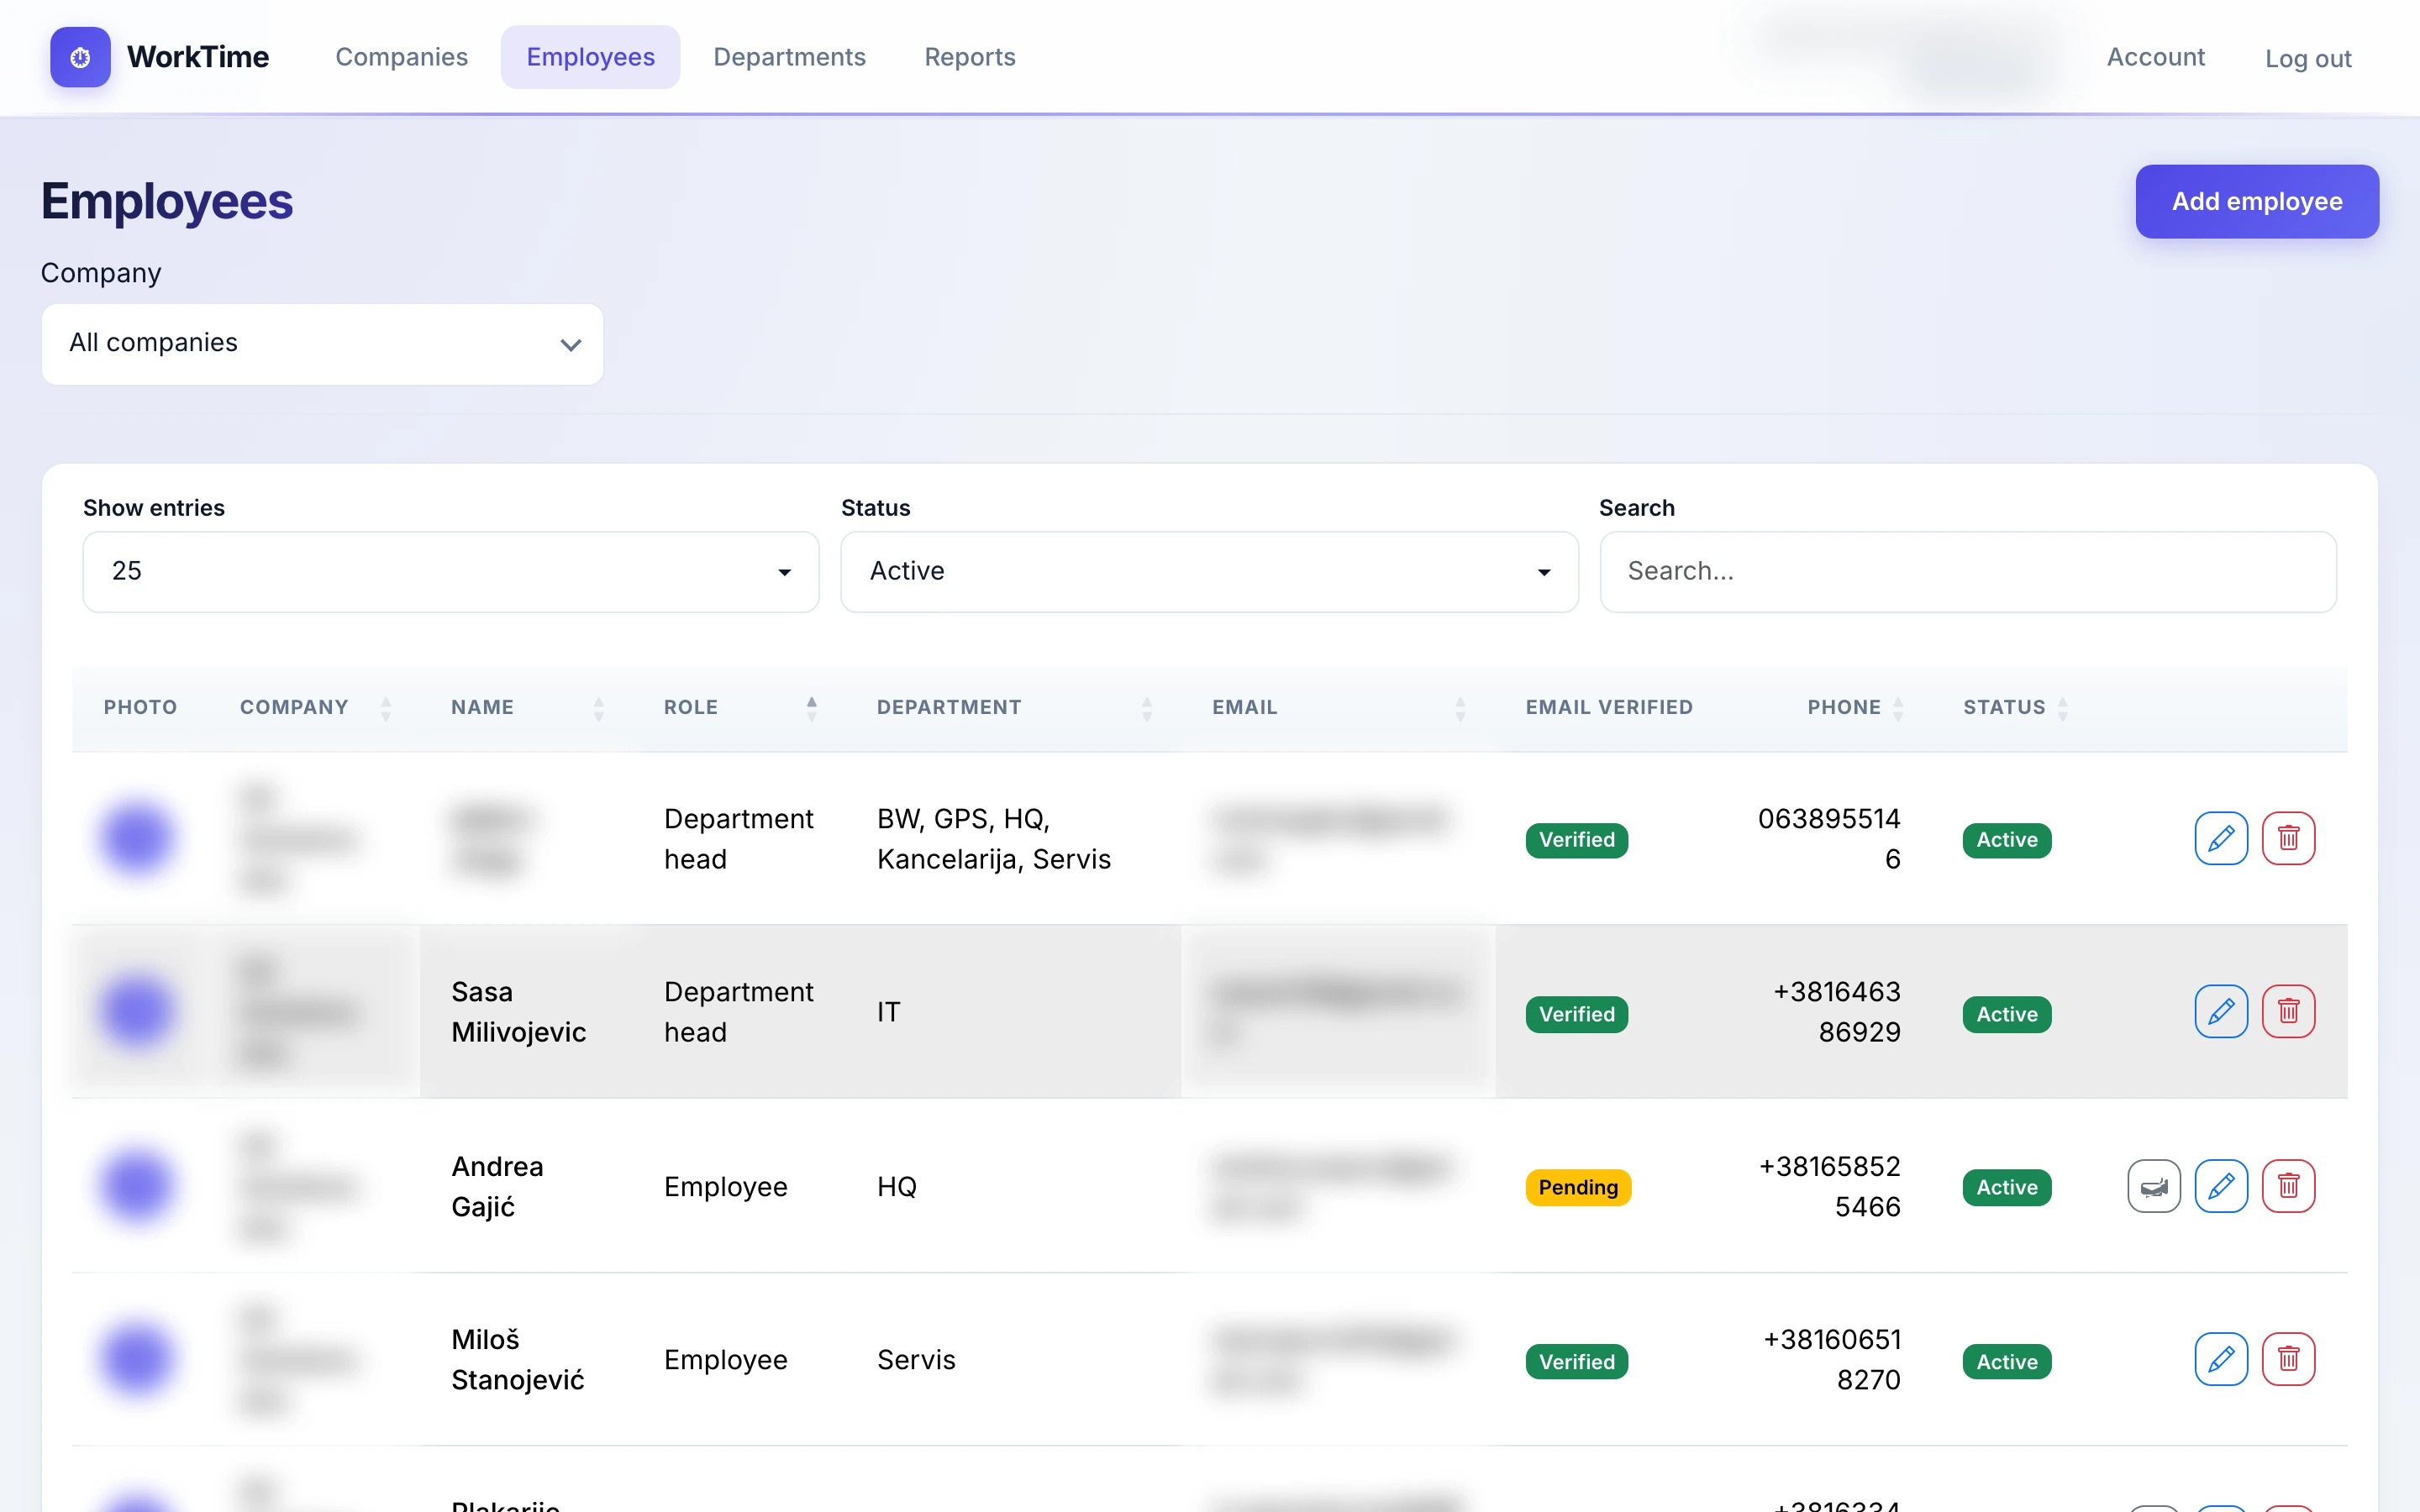
Task: Edit the Sasa Milivojevic employee record
Action: (2221, 1011)
